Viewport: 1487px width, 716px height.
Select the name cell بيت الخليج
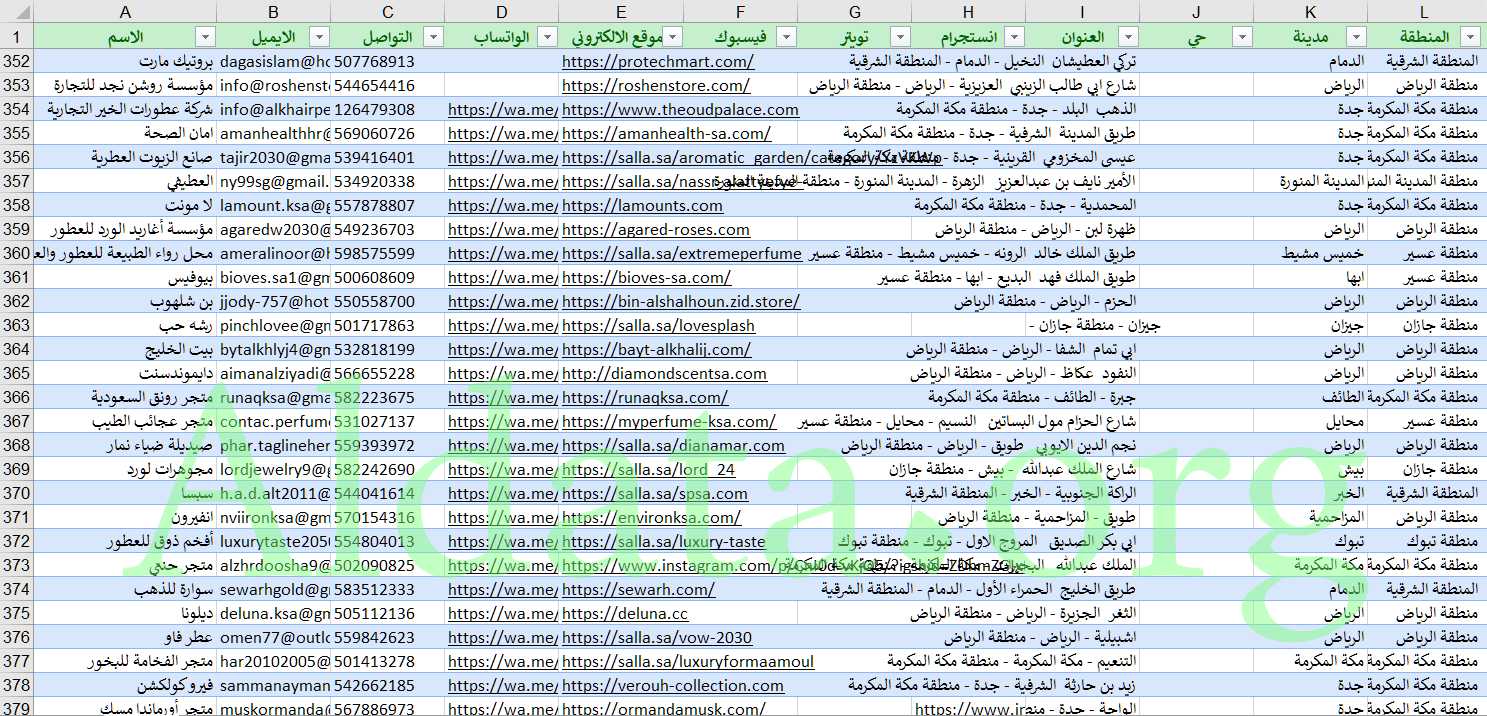tap(125, 349)
